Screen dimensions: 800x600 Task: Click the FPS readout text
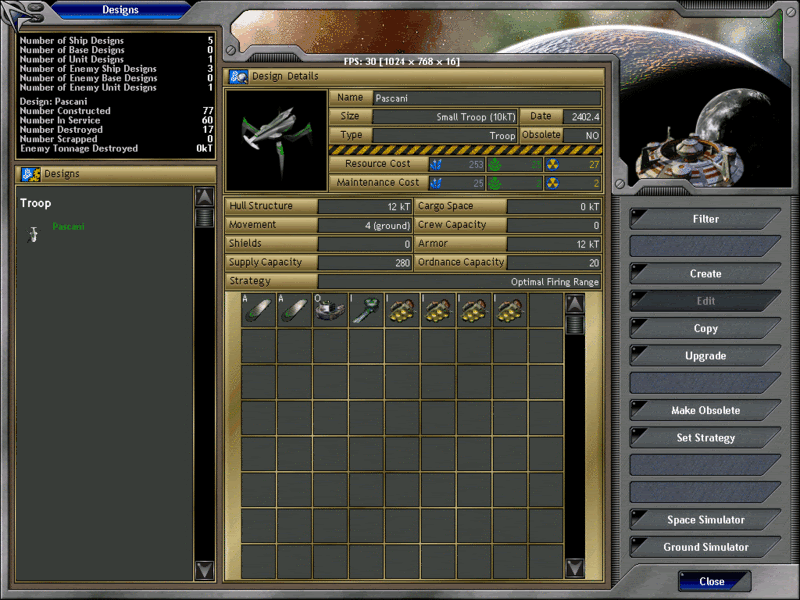click(x=402, y=62)
